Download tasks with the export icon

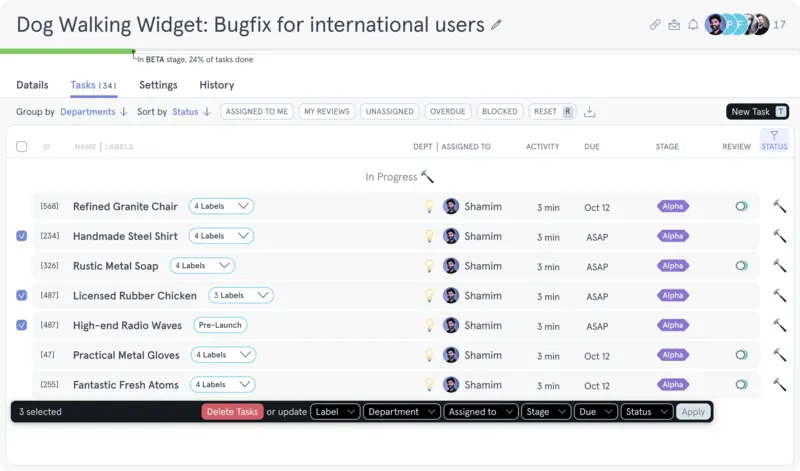point(589,111)
